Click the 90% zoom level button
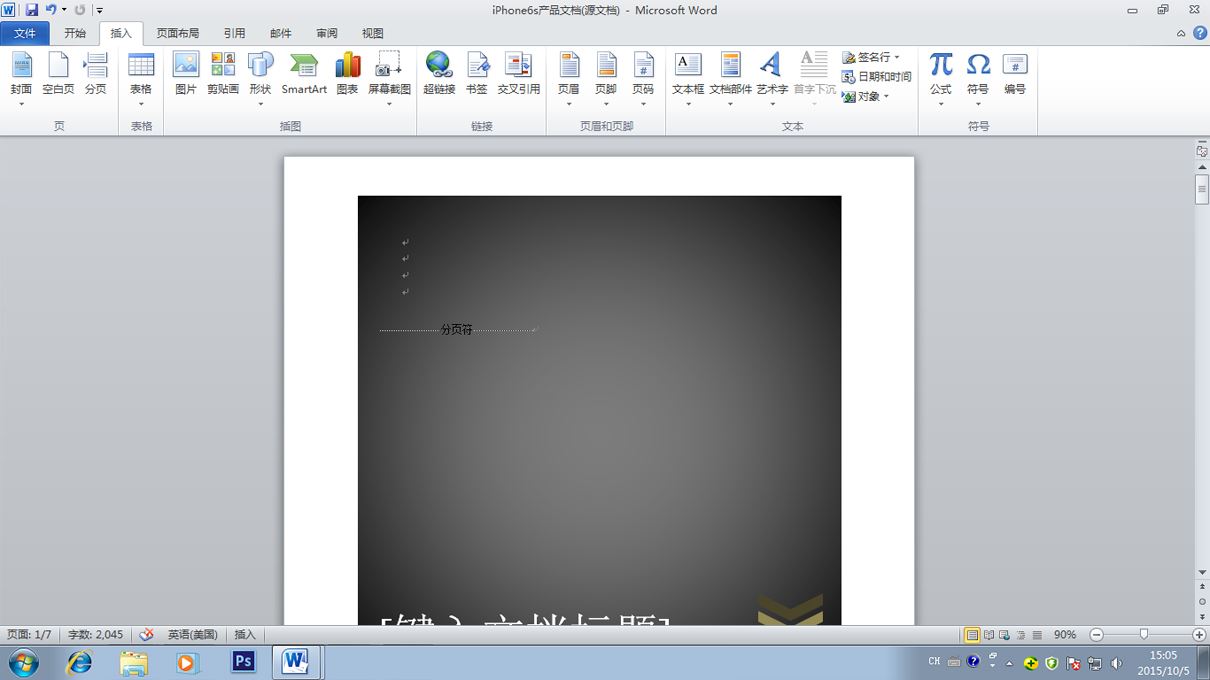Image resolution: width=1210 pixels, height=680 pixels. click(1065, 635)
